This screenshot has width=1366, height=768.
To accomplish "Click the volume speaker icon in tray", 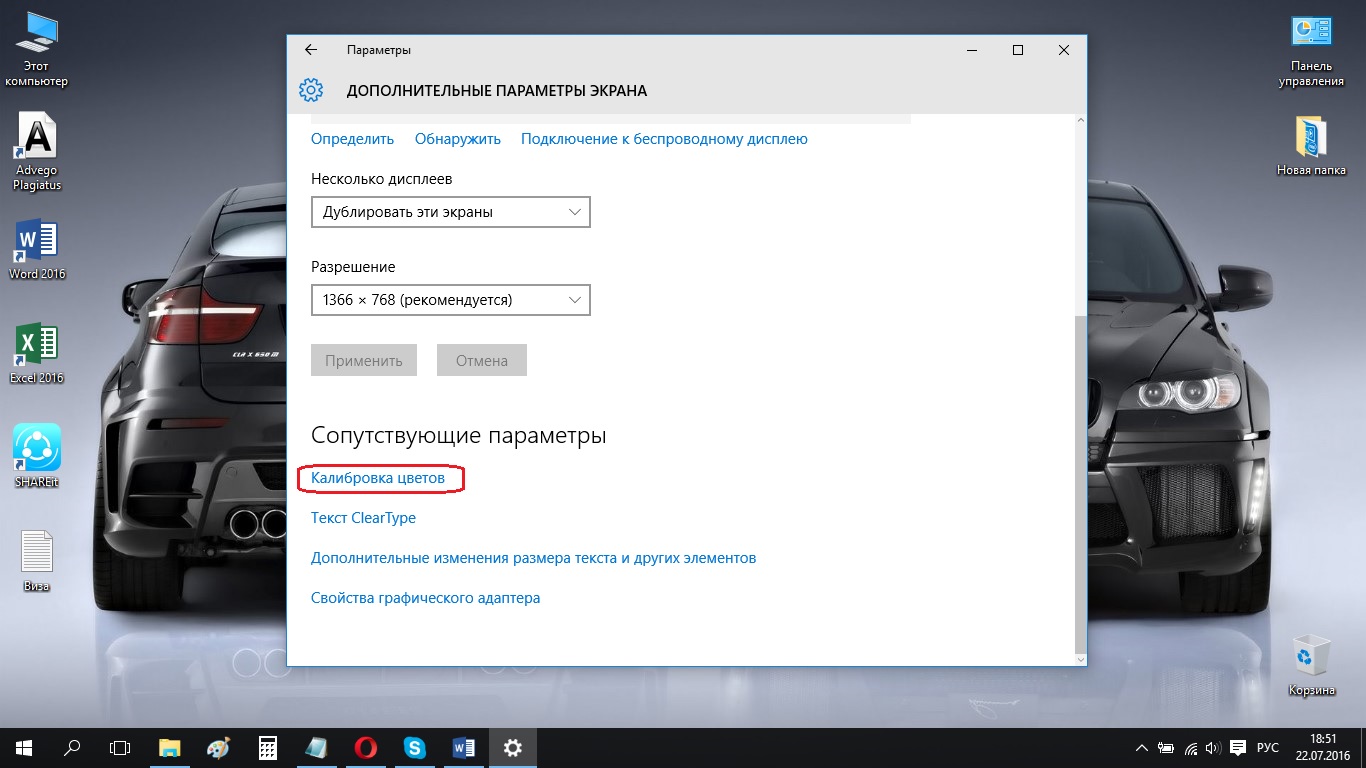I will [x=1213, y=748].
